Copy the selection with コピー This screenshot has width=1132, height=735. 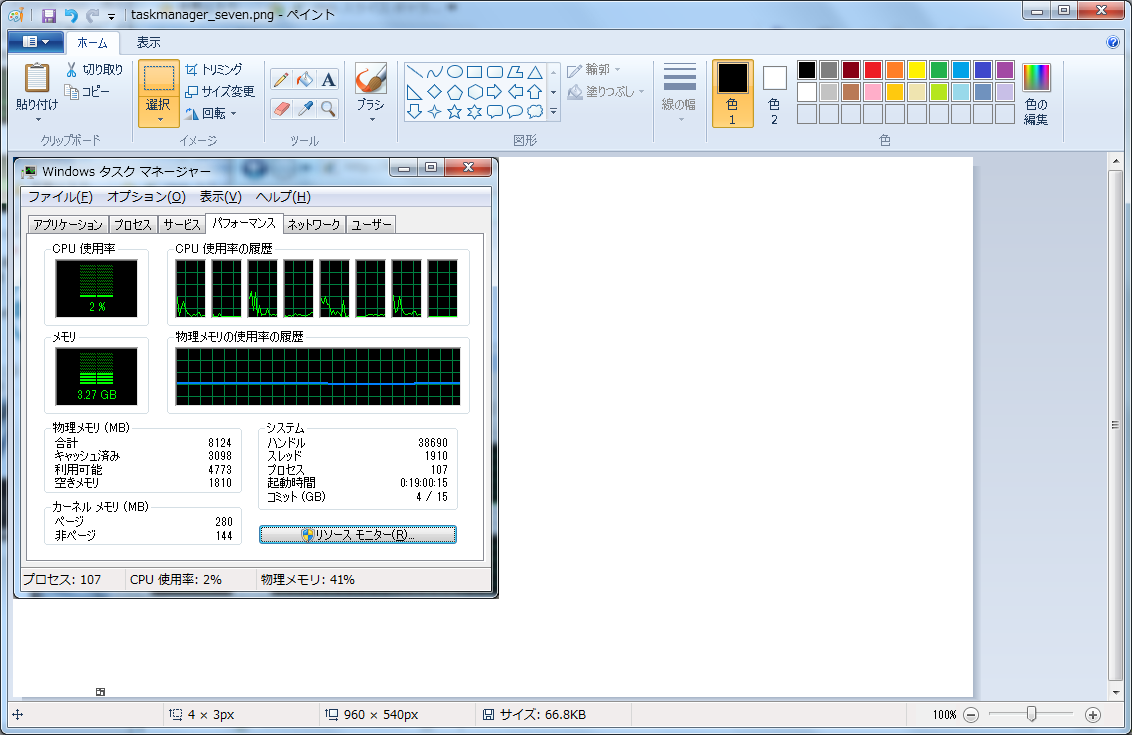coord(87,91)
